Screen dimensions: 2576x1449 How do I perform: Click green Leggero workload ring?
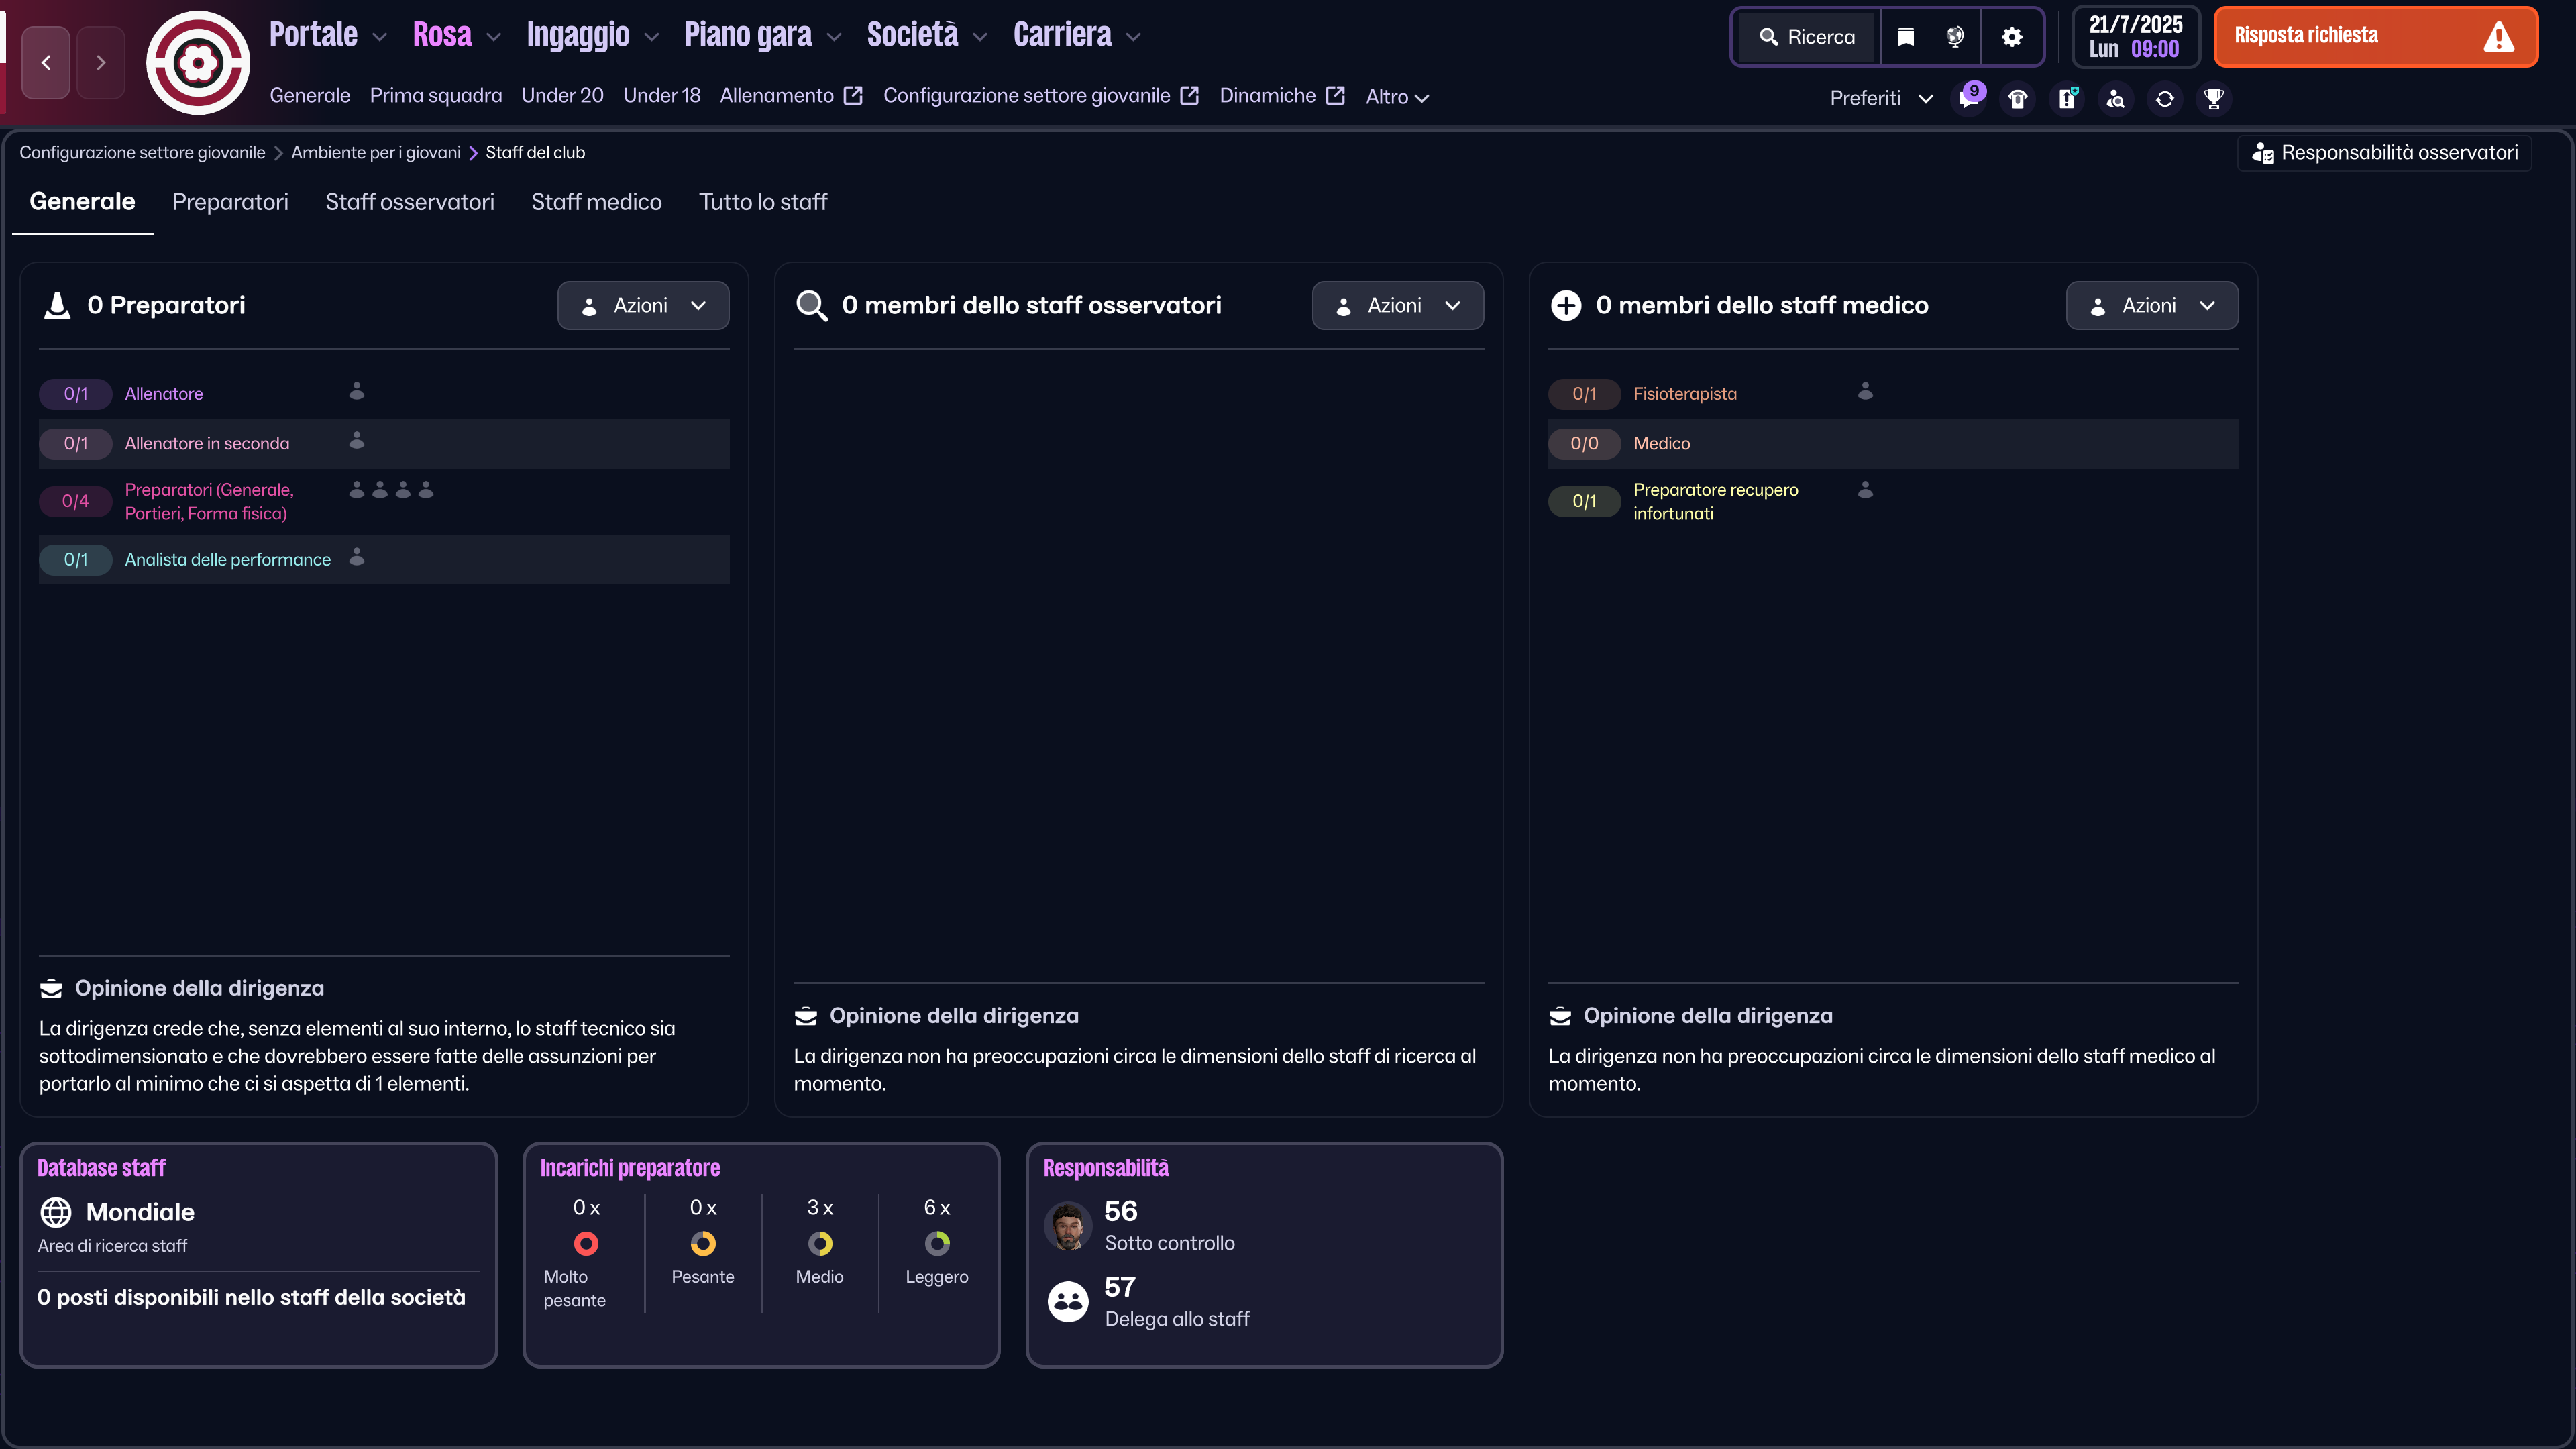(937, 1243)
